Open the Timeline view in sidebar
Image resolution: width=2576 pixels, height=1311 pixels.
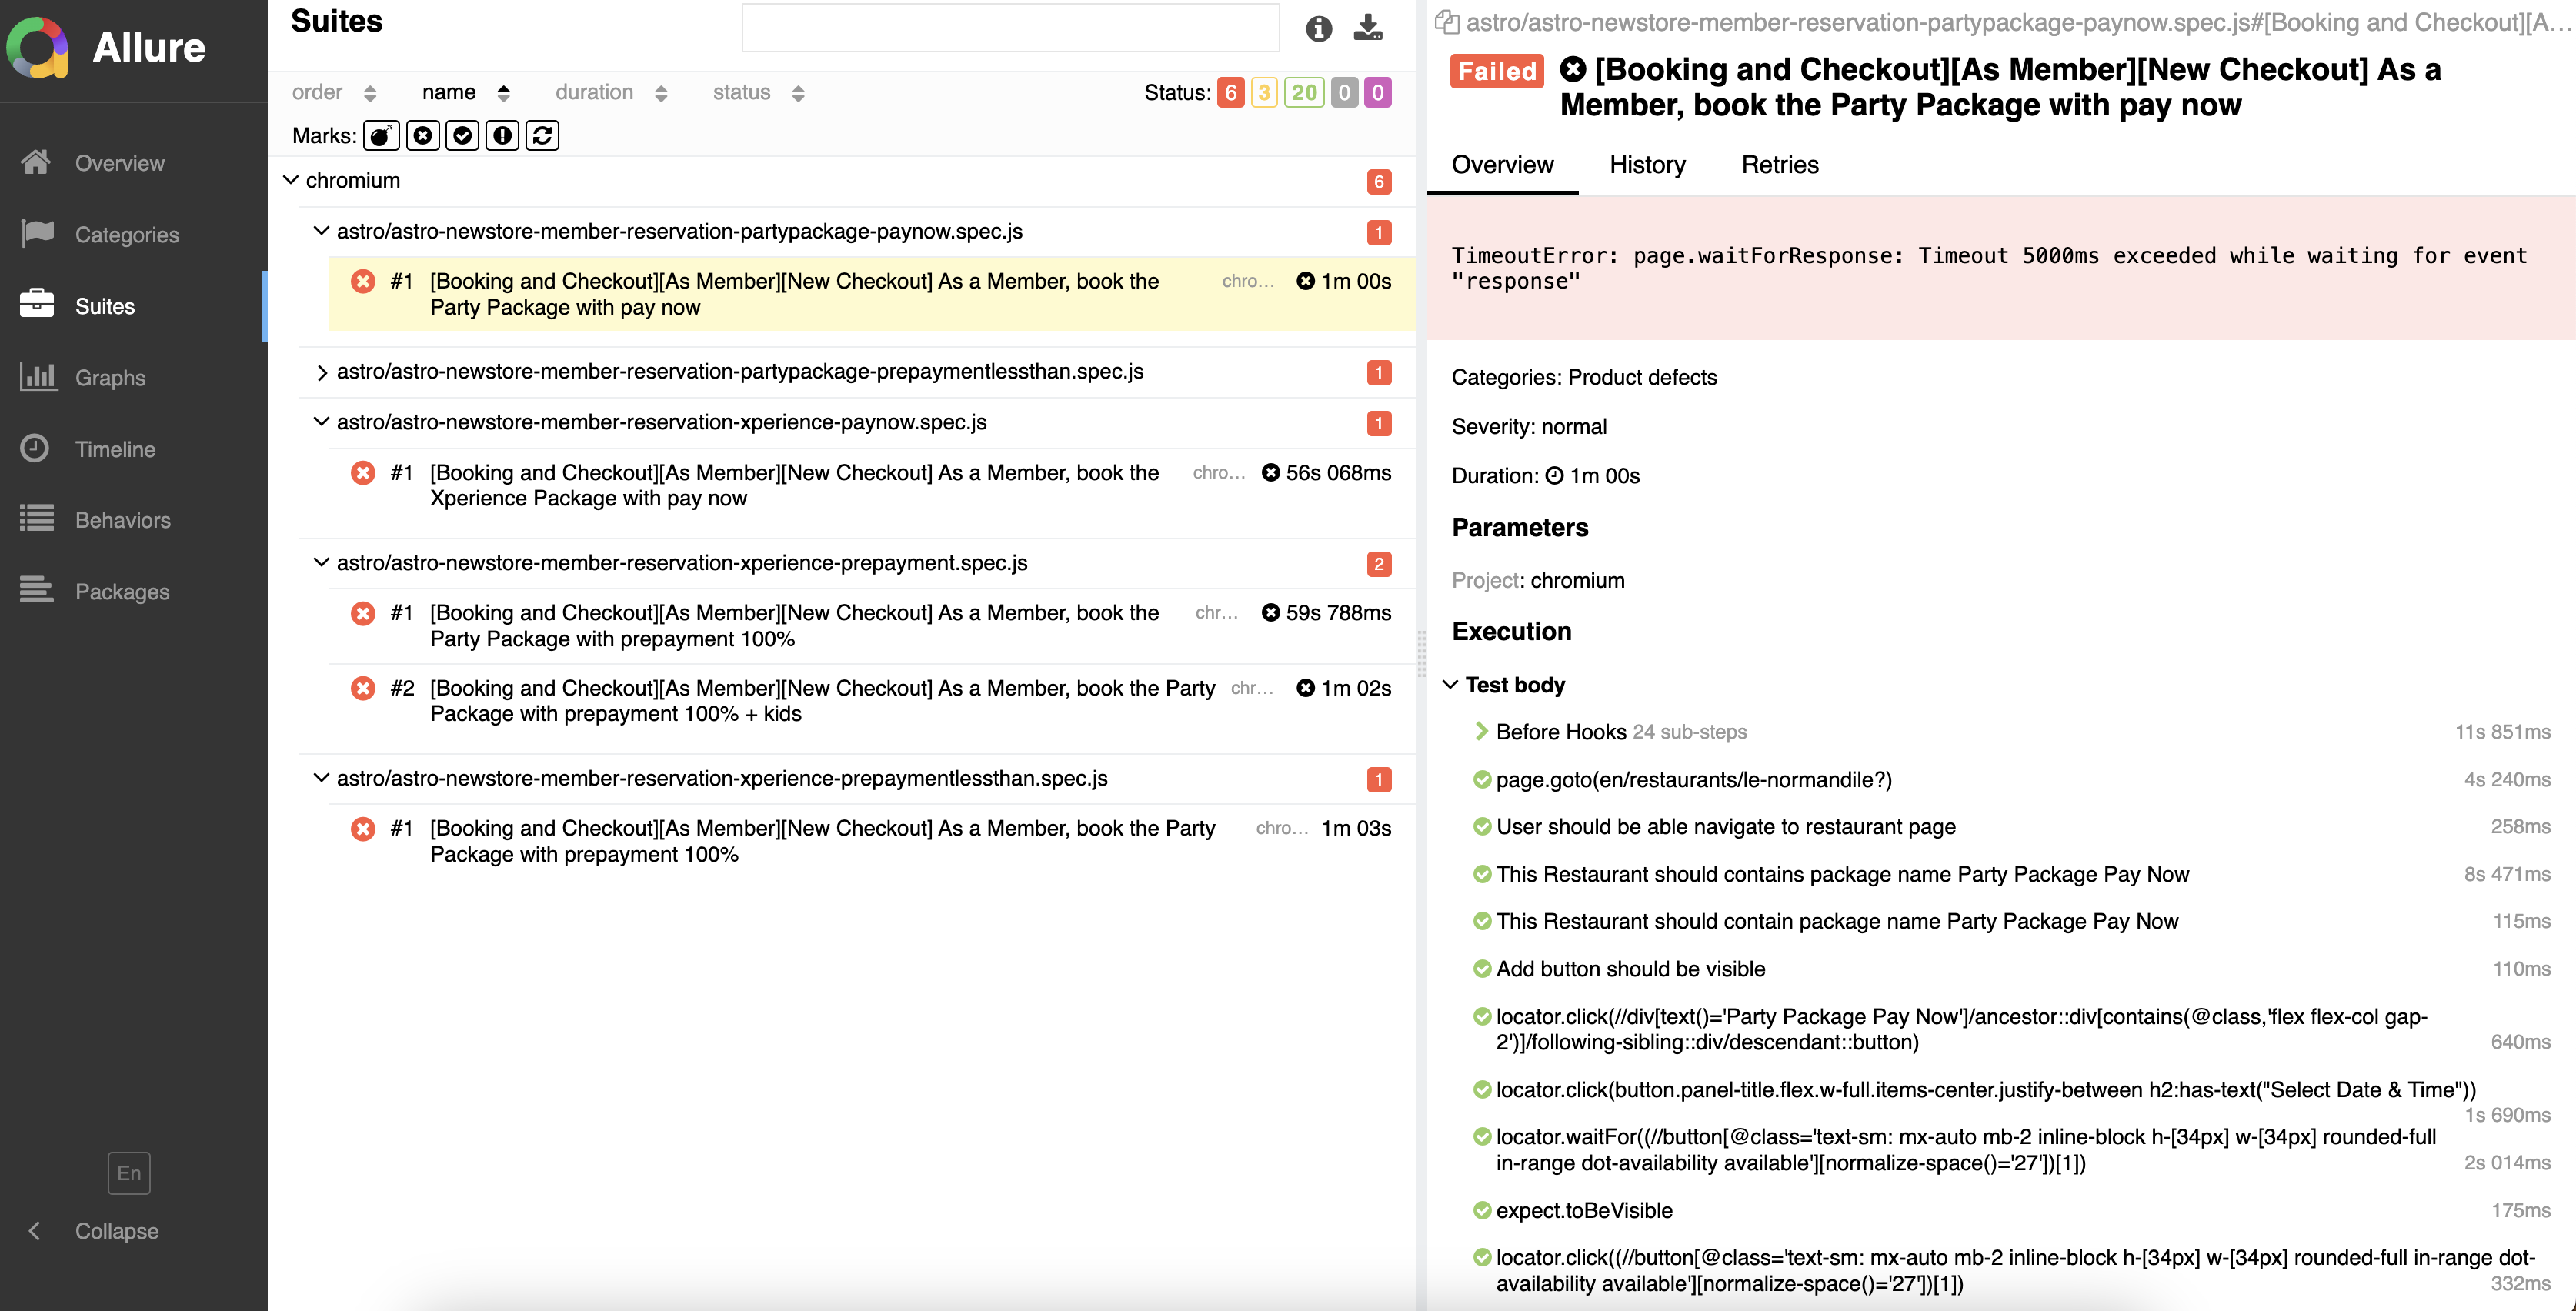coord(115,449)
